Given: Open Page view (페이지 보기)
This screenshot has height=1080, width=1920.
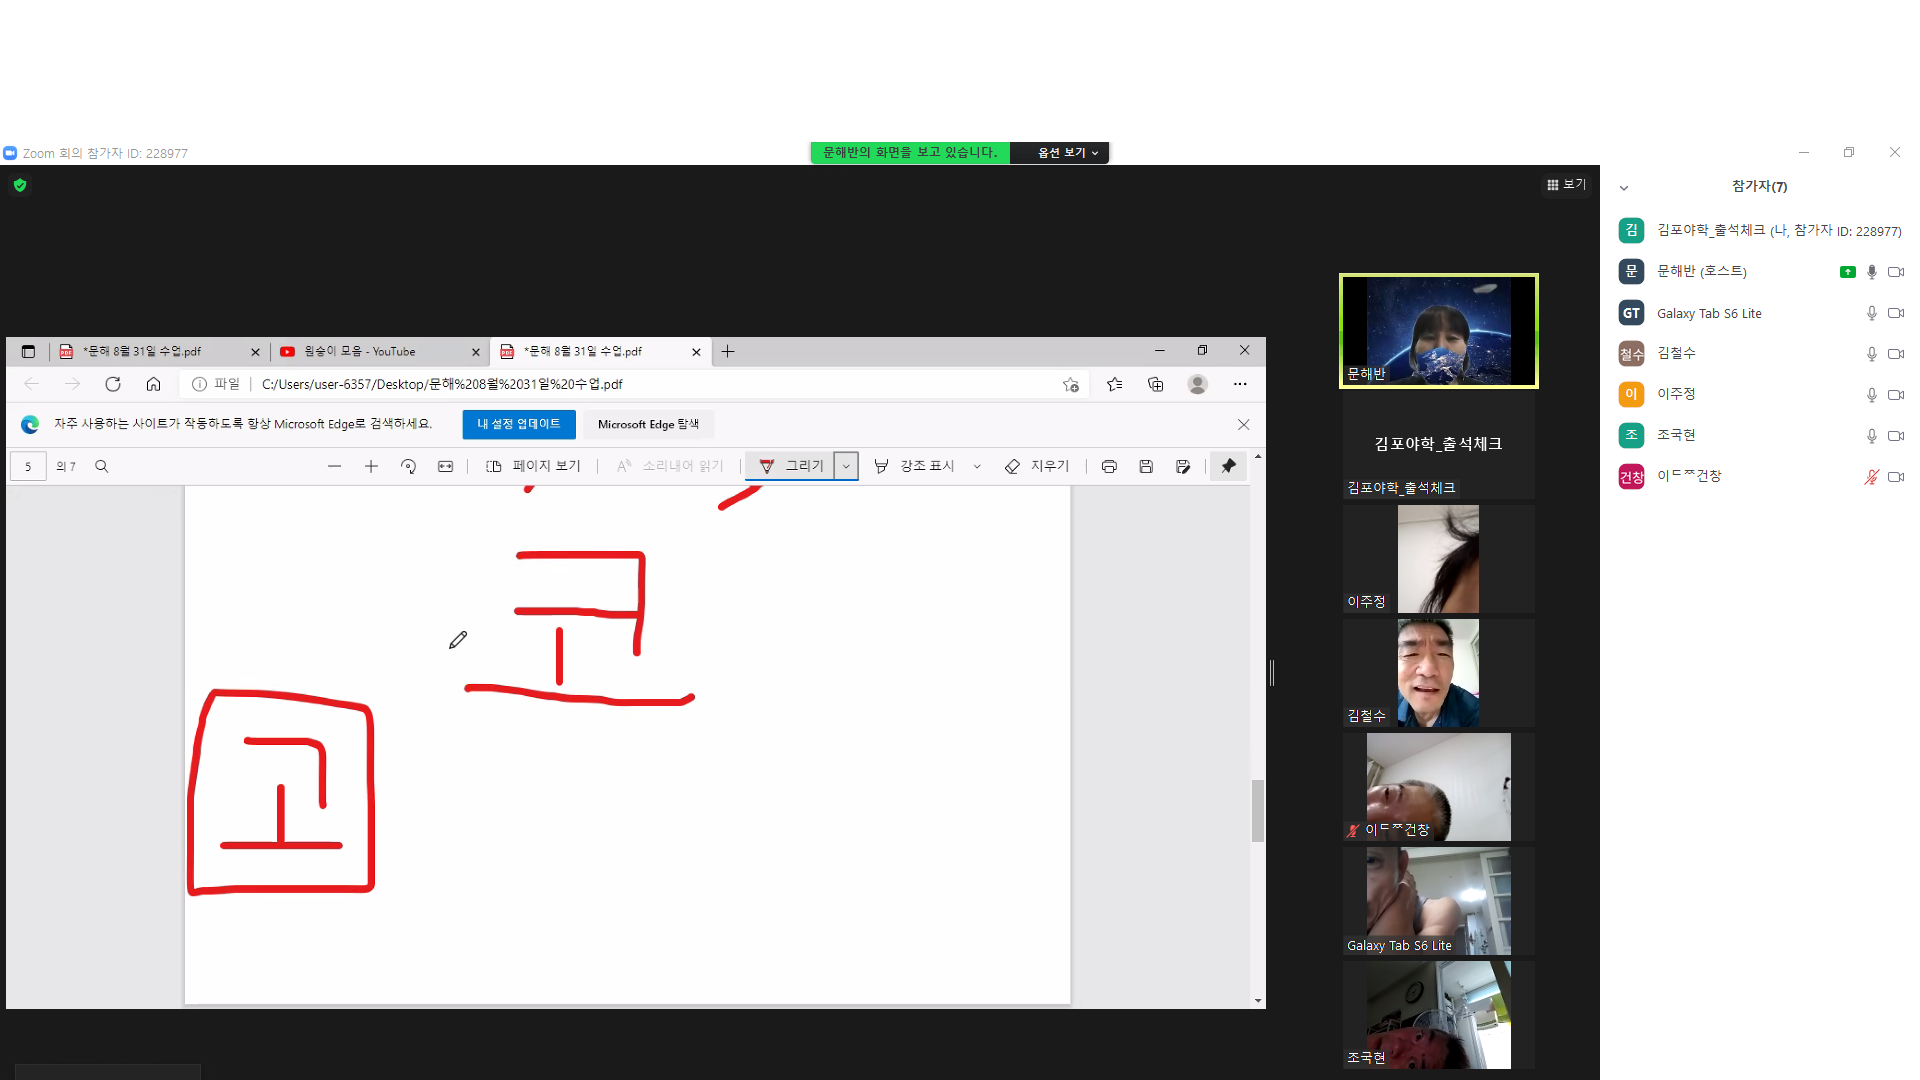Looking at the screenshot, I should coord(533,466).
